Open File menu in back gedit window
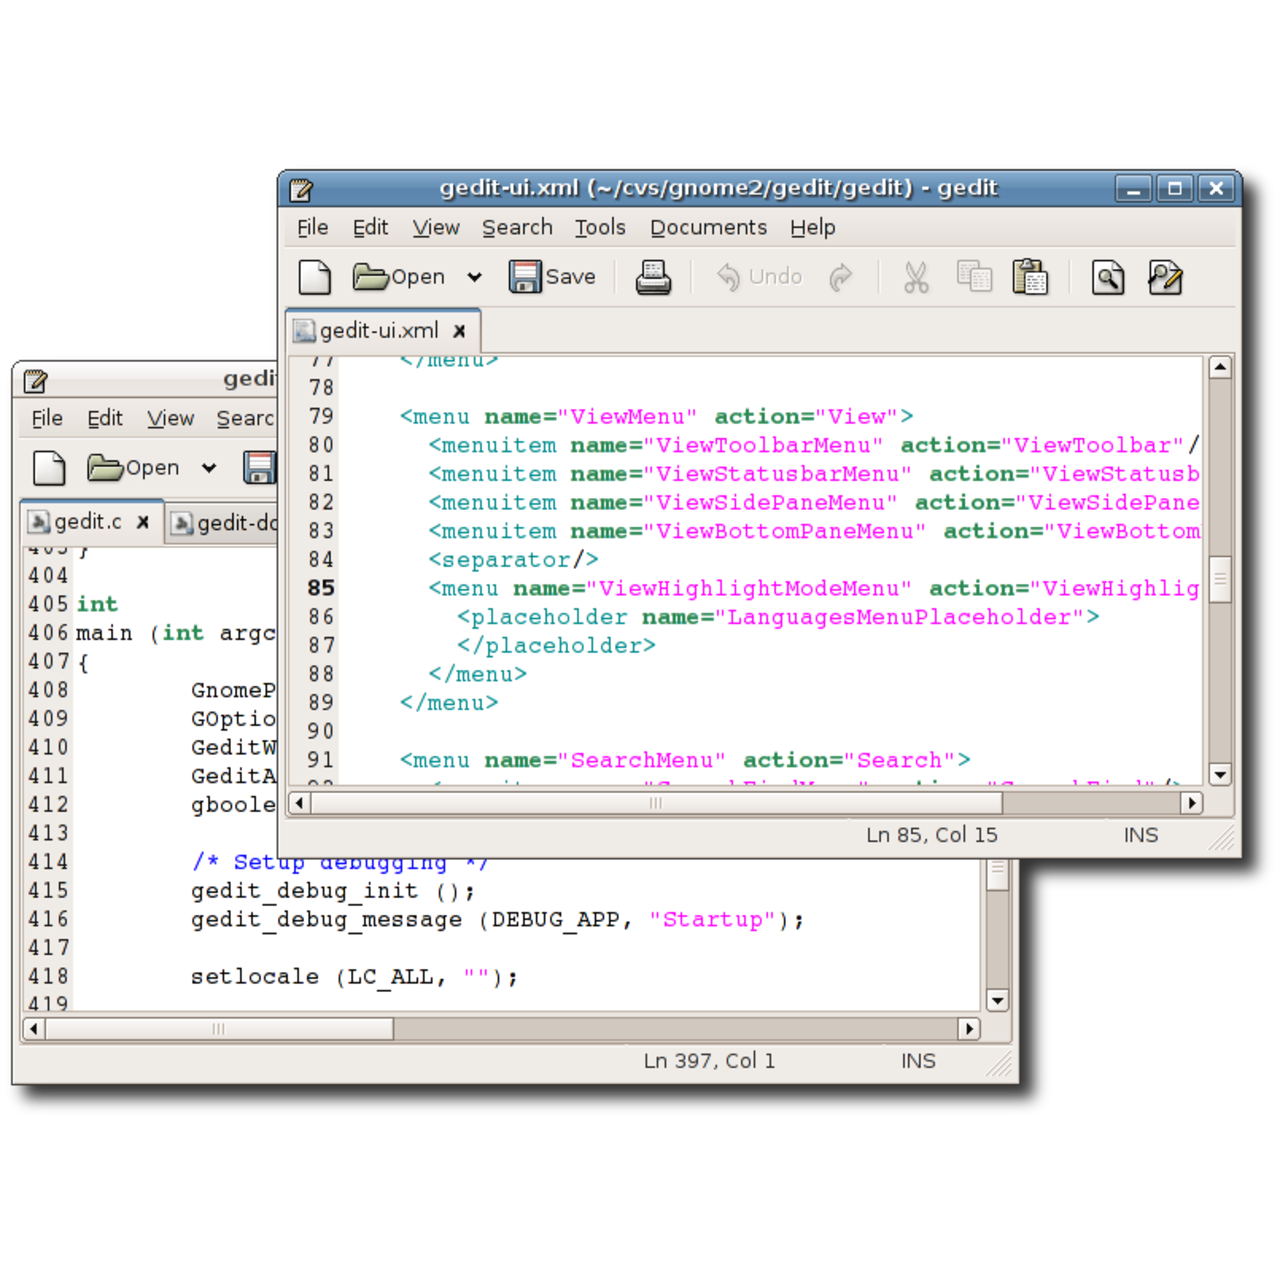The width and height of the screenshot is (1280, 1280). (47, 419)
